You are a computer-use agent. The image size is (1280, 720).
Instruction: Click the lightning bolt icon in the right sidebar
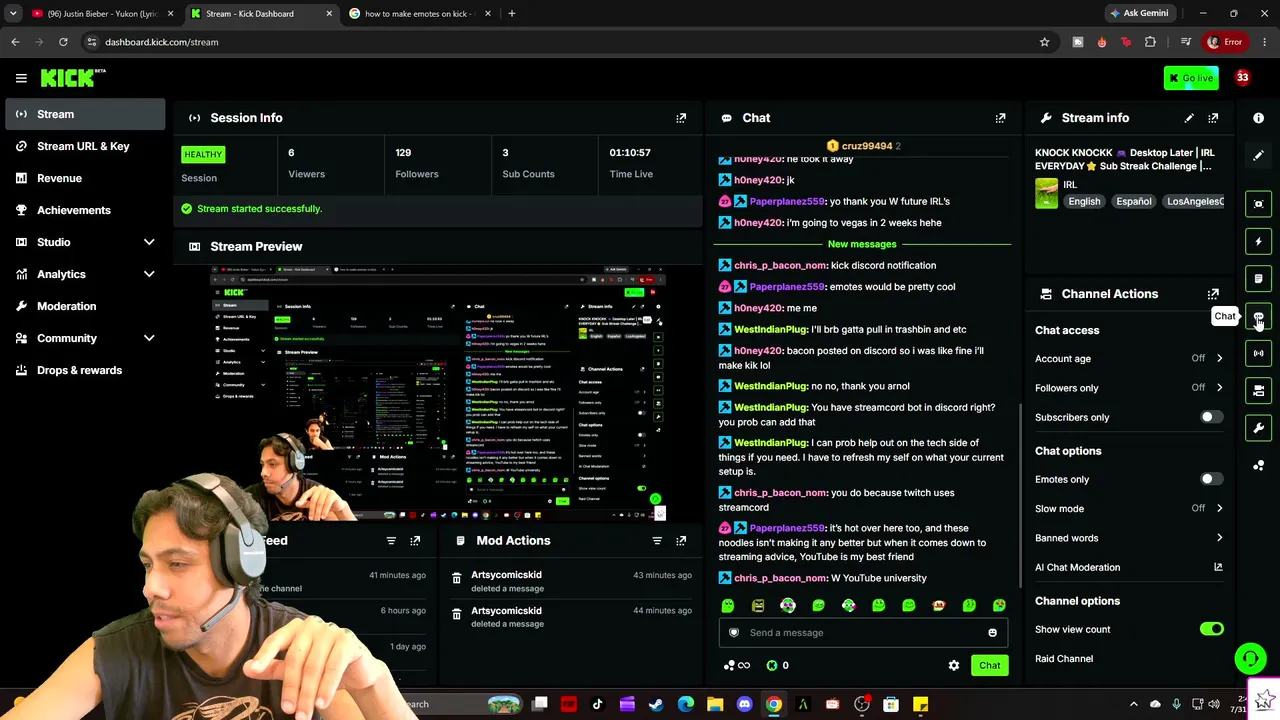click(x=1259, y=241)
